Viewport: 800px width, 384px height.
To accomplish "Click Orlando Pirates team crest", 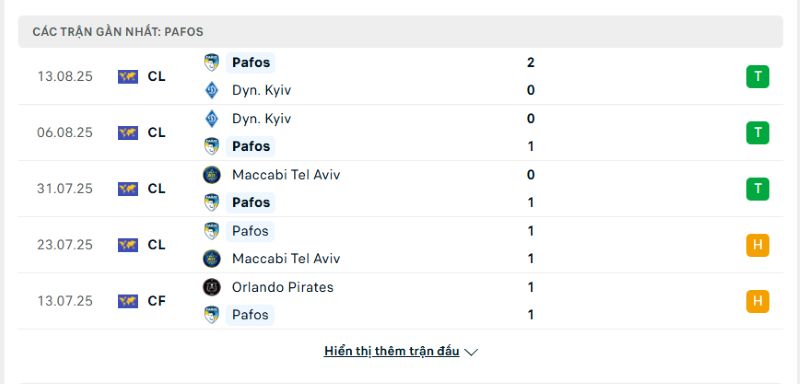I will (211, 287).
